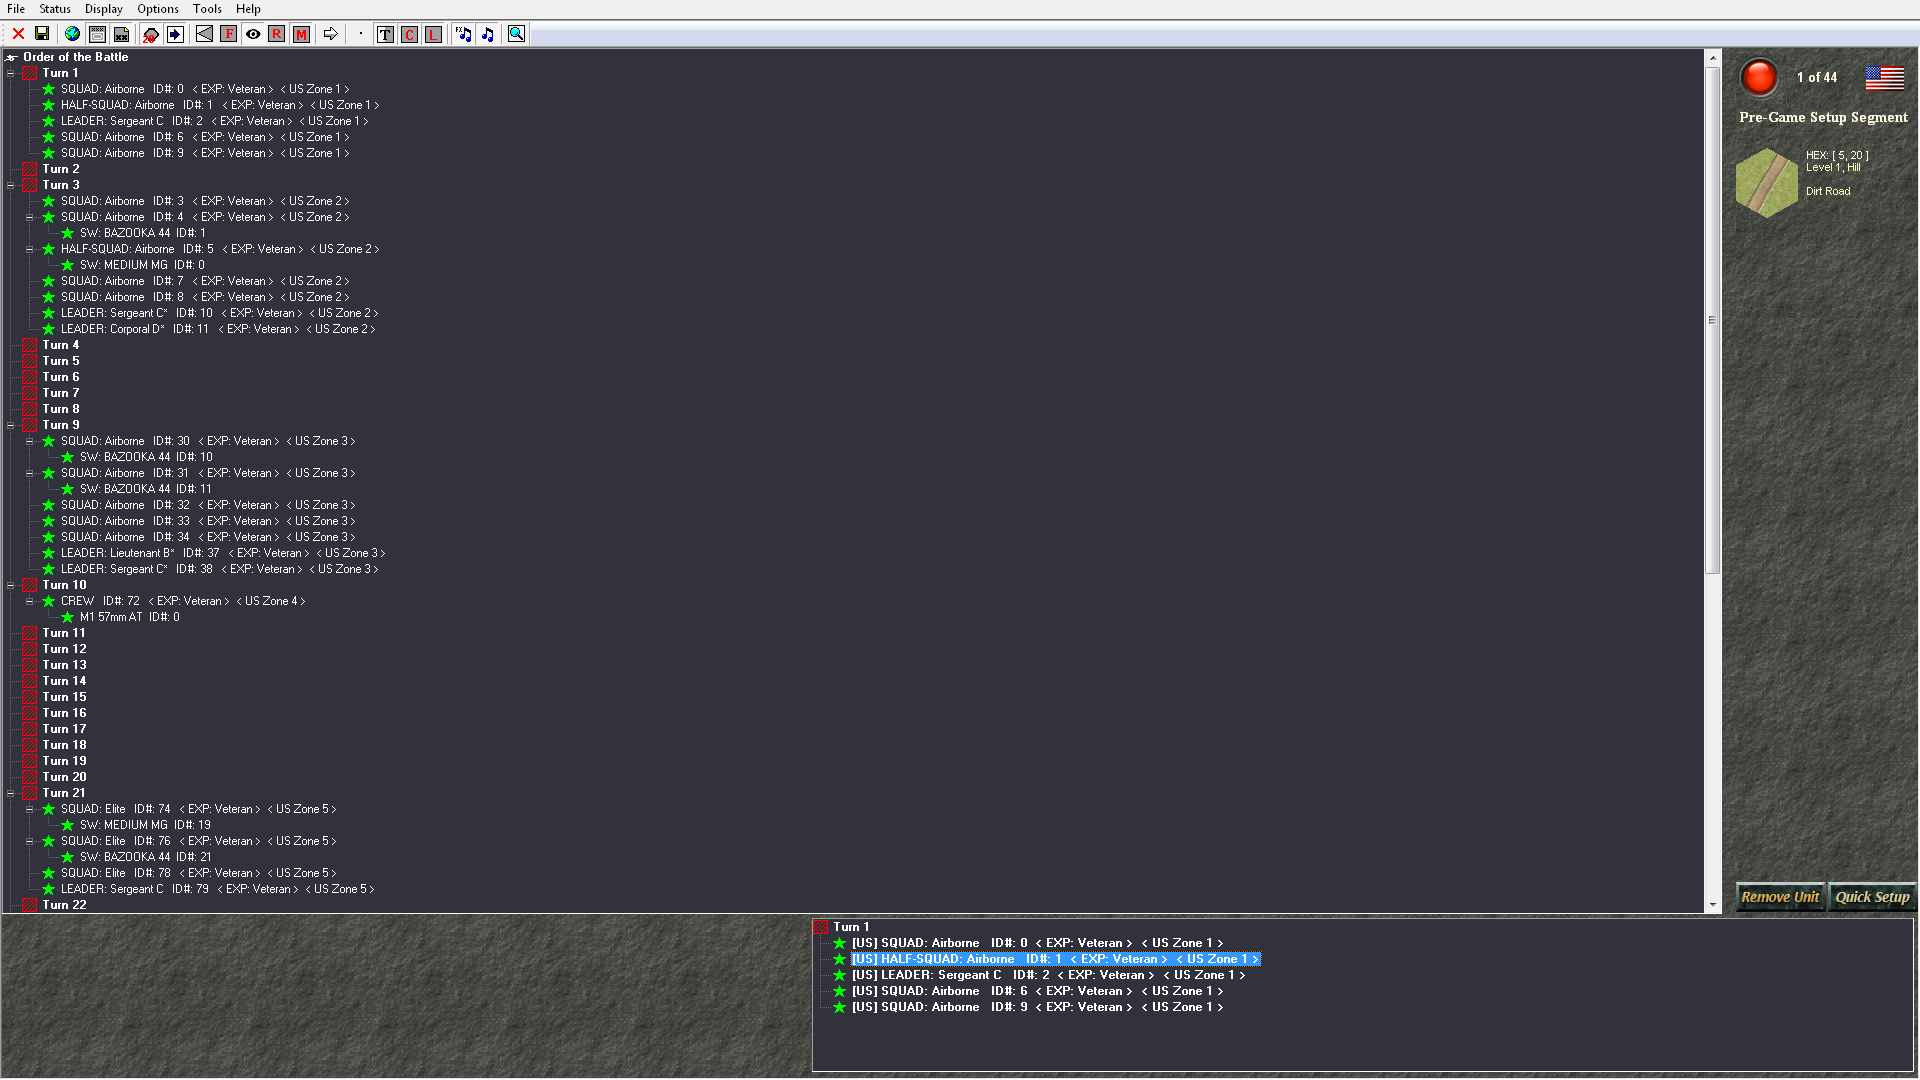Click the red F toolbar icon
Image resolution: width=1920 pixels, height=1080 pixels.
[229, 34]
